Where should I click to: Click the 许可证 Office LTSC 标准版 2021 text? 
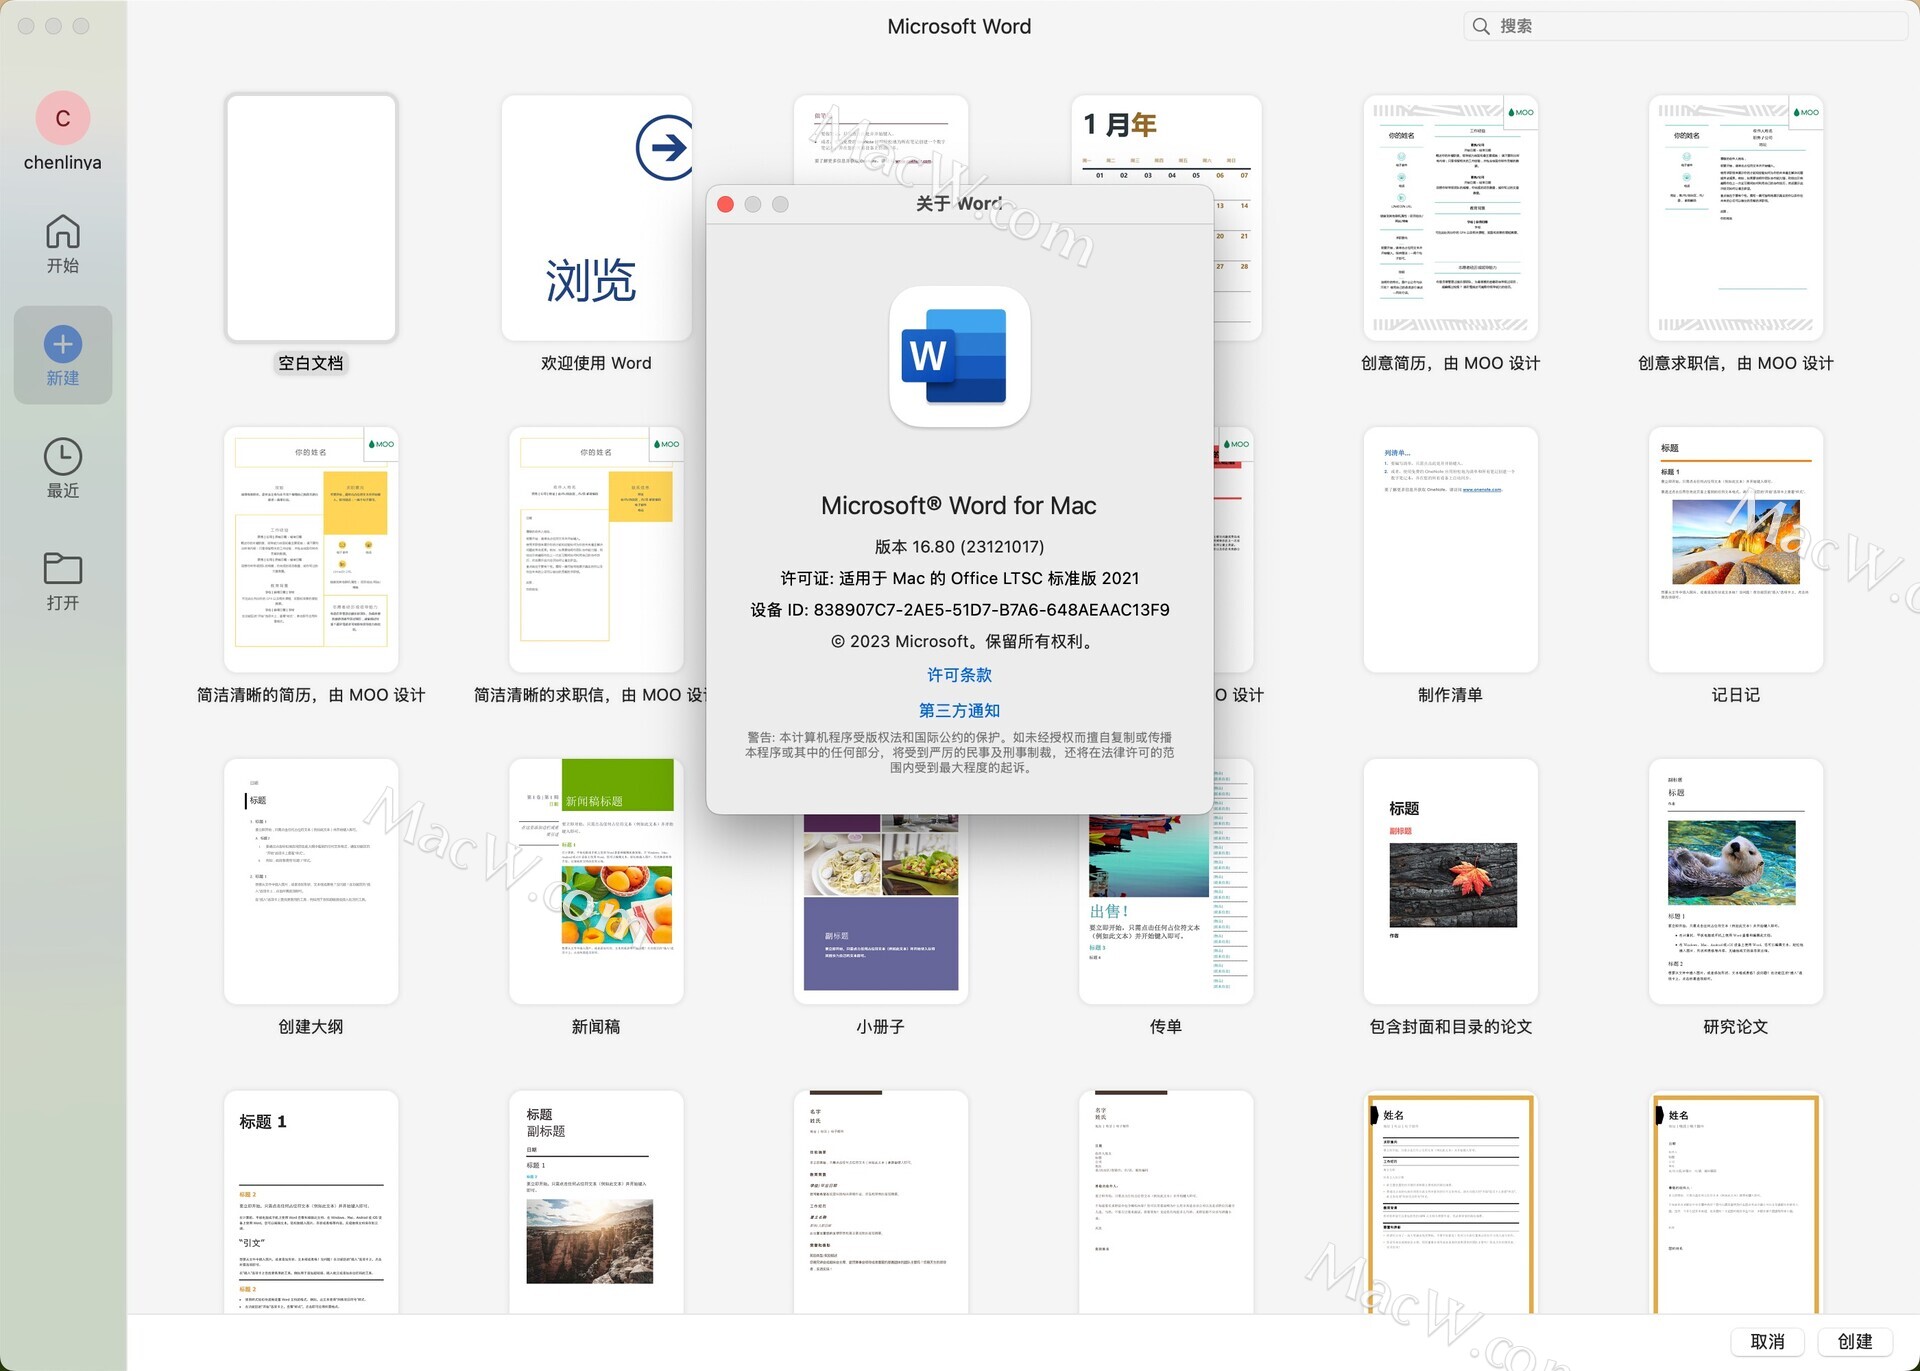[x=959, y=578]
